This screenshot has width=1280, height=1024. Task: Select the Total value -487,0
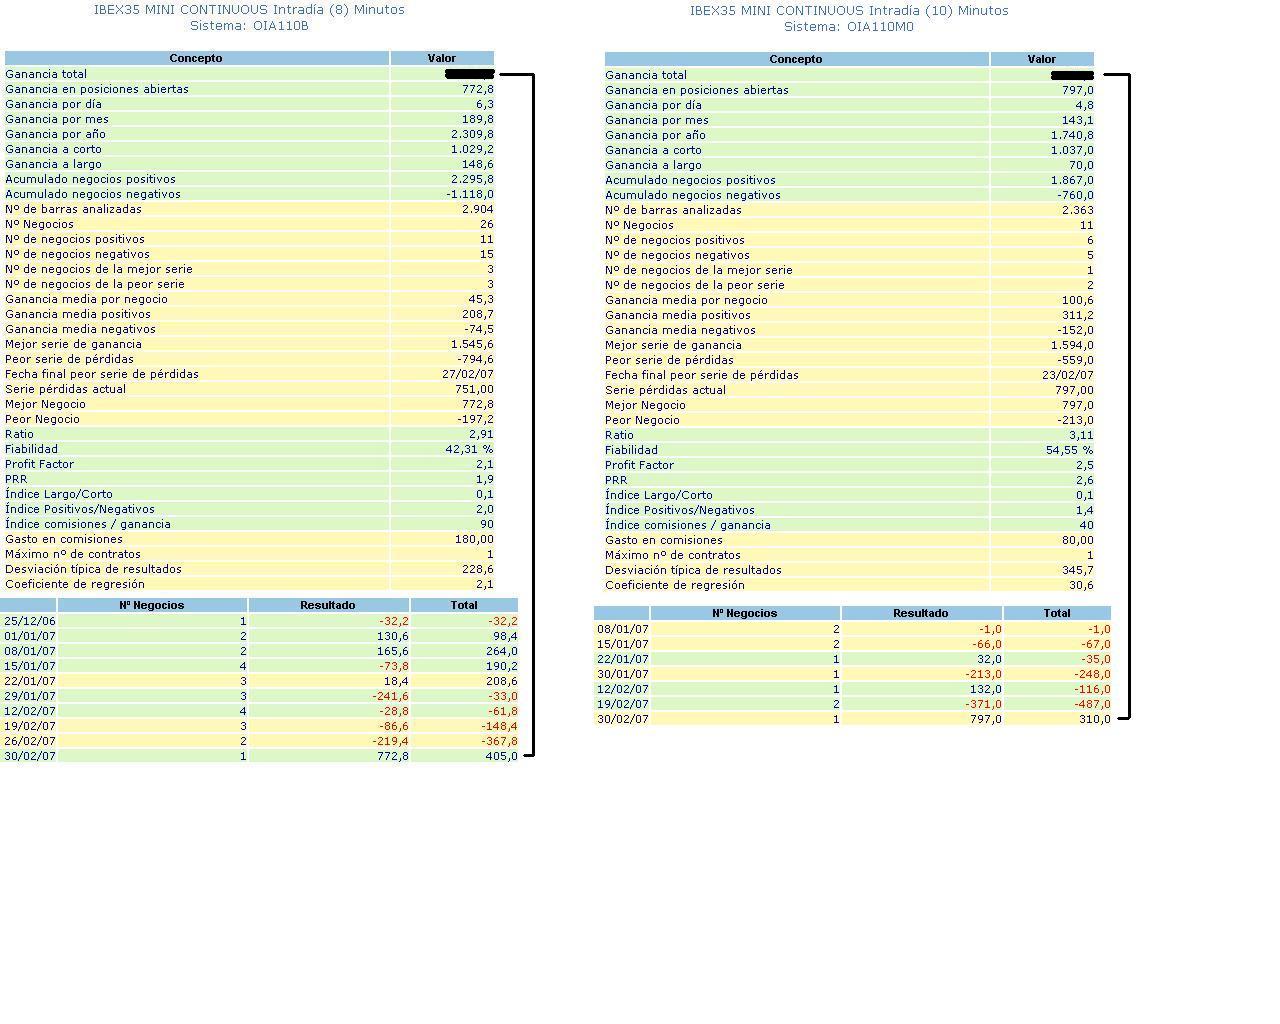[x=1092, y=704]
